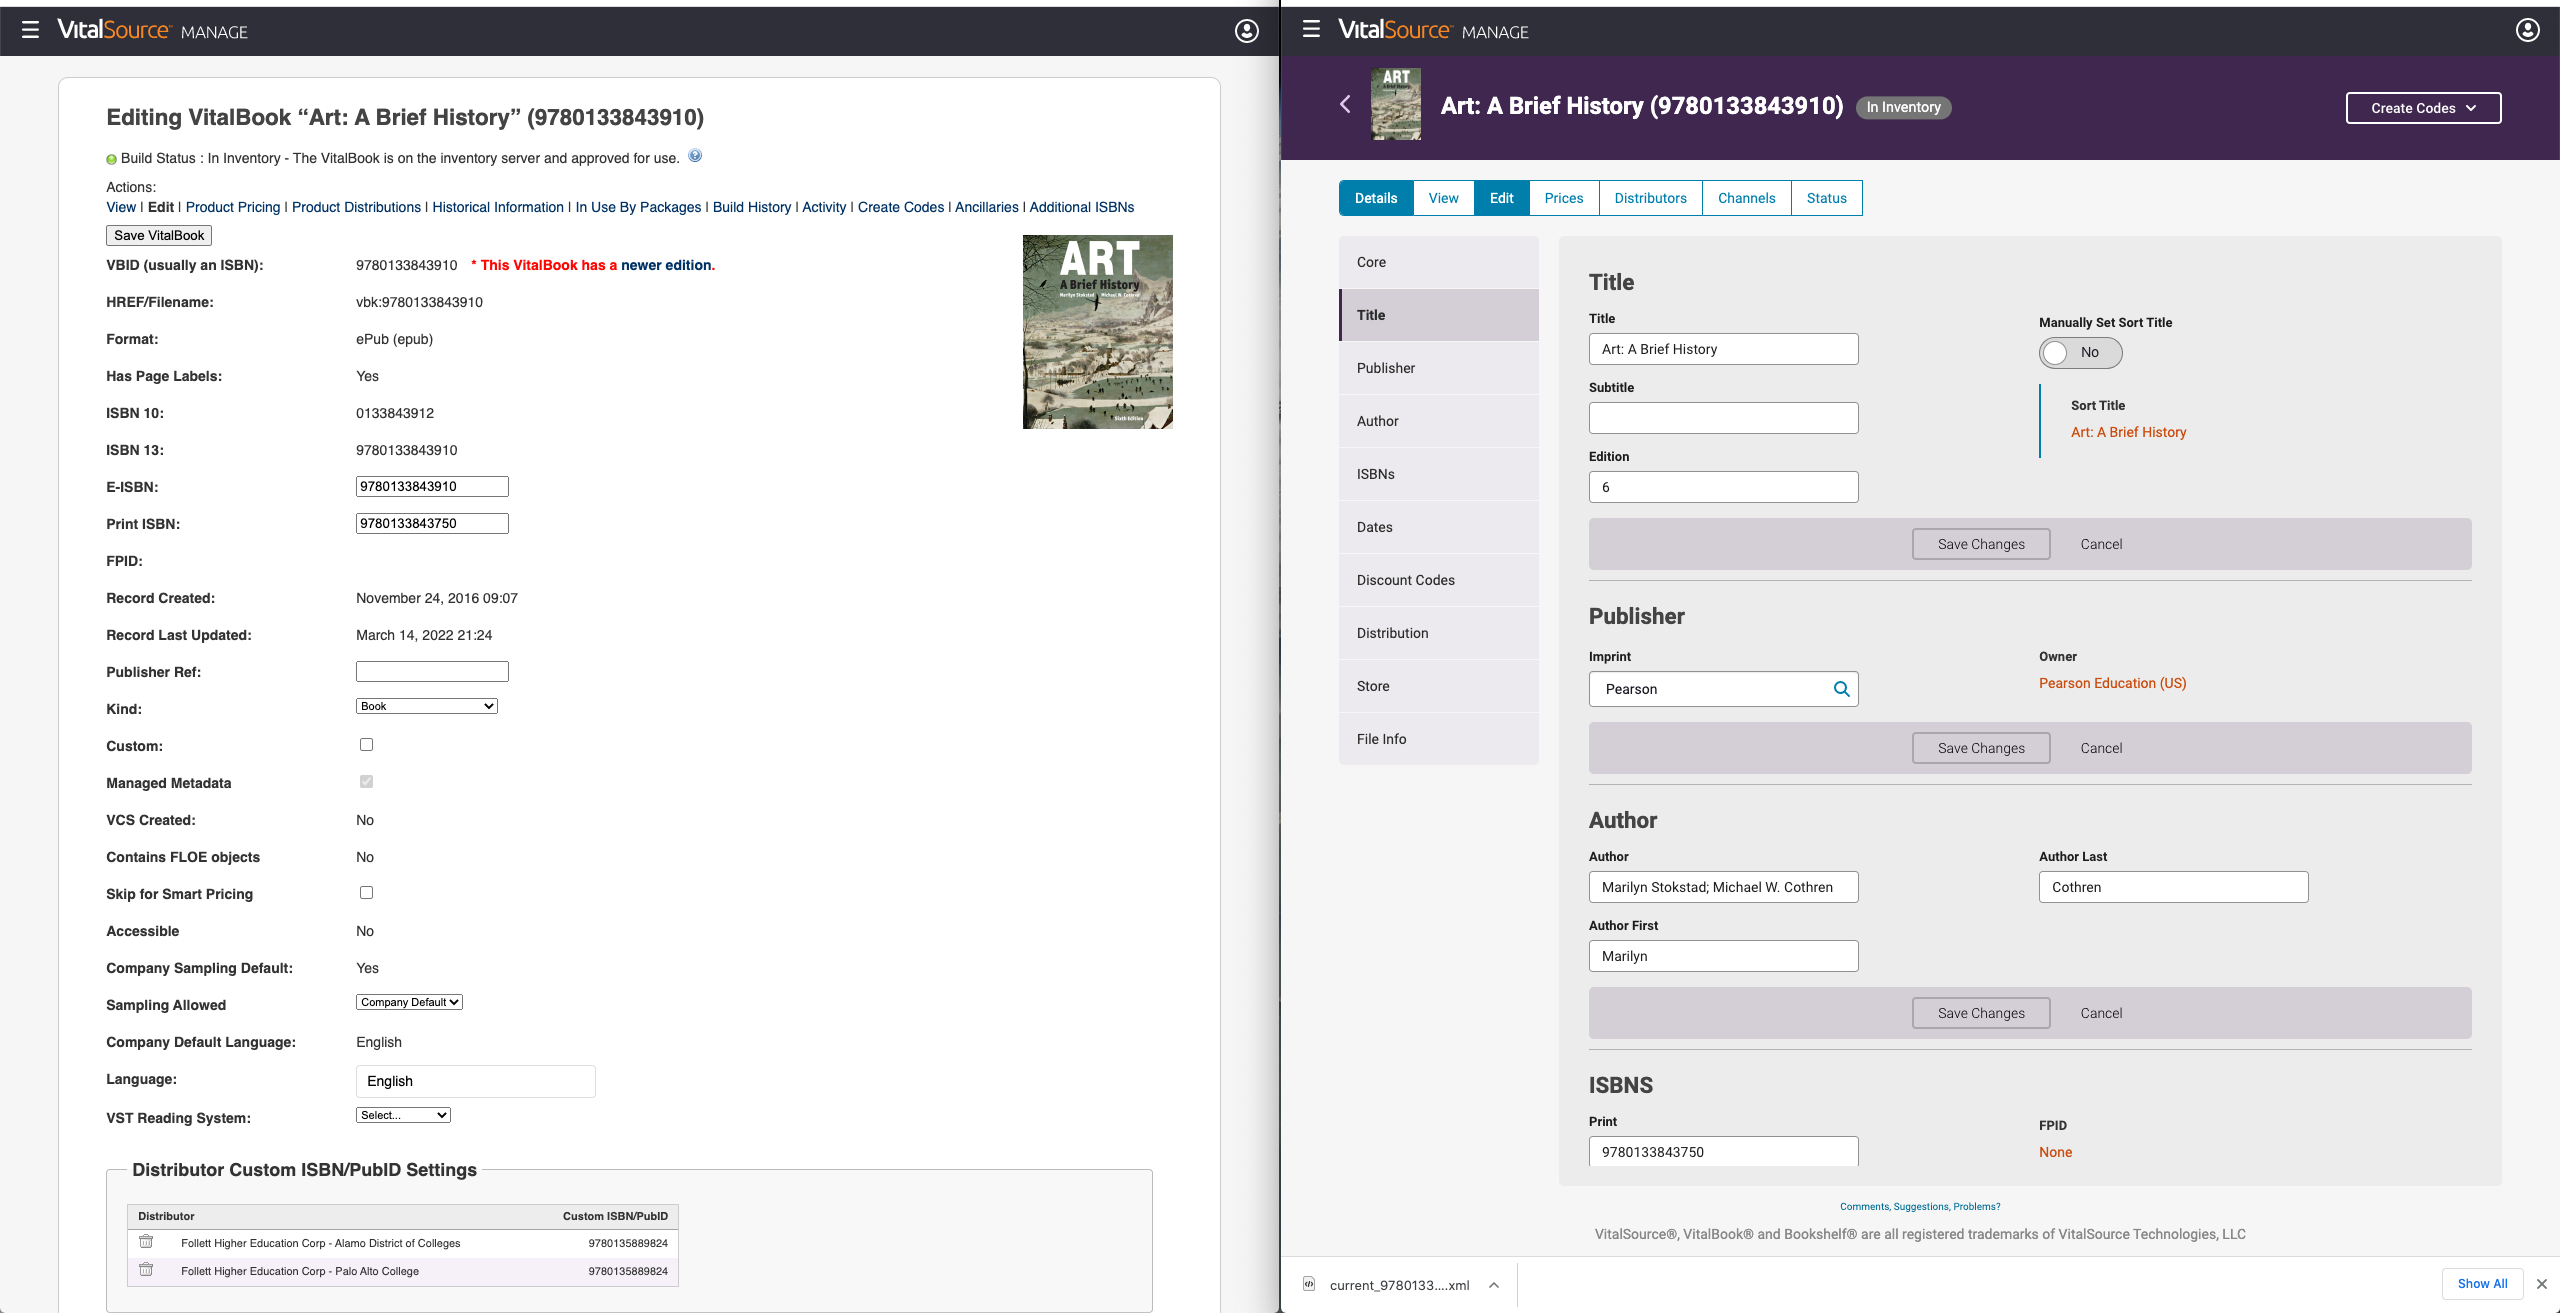
Task: Toggle Skip for Smart Pricing checkbox
Action: click(x=366, y=893)
